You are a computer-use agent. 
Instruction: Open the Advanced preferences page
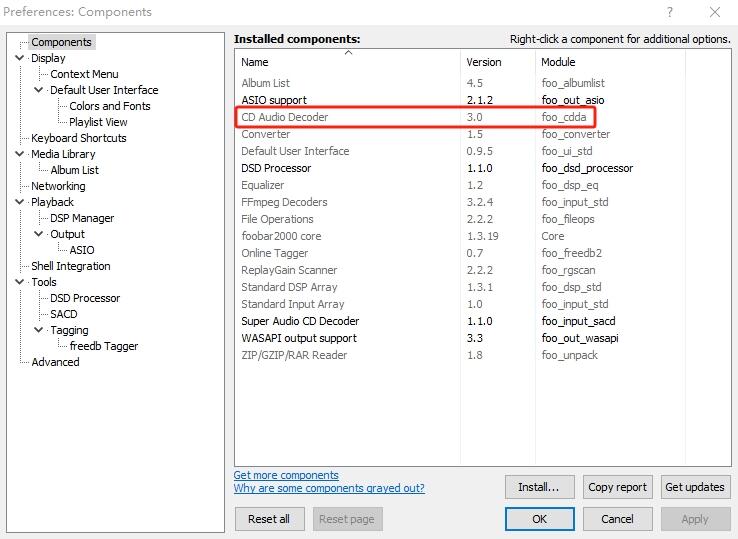tap(55, 362)
